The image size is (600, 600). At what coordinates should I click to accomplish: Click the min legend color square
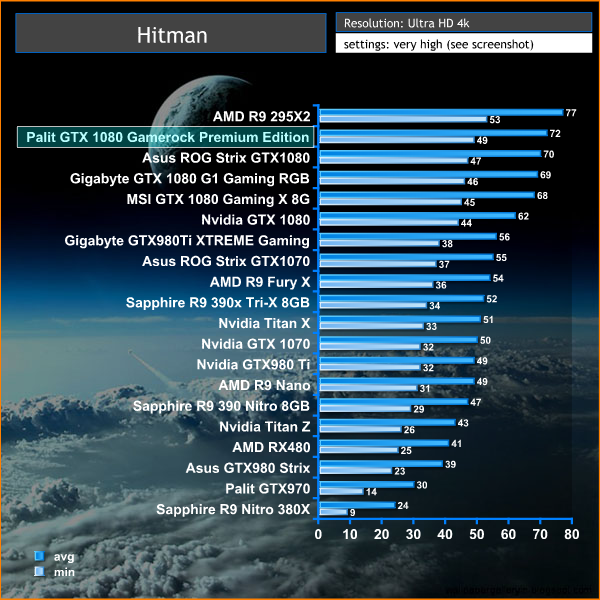[x=39, y=572]
